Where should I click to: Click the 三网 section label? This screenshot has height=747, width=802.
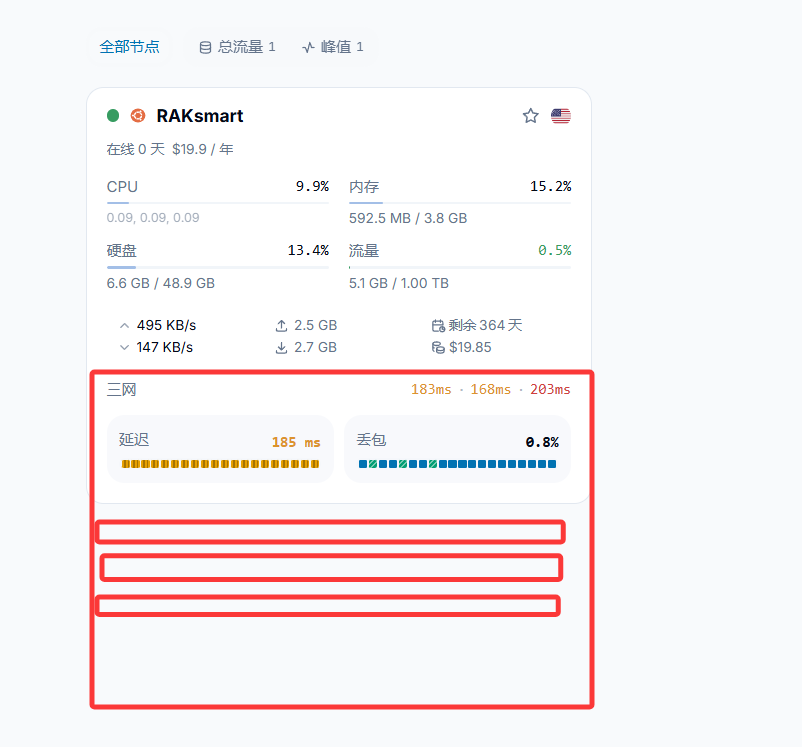tap(122, 390)
